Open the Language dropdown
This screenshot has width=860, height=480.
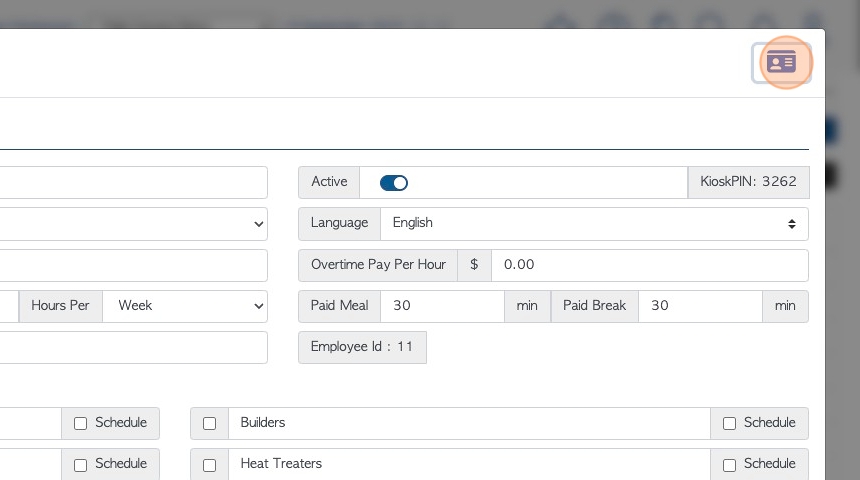[594, 223]
